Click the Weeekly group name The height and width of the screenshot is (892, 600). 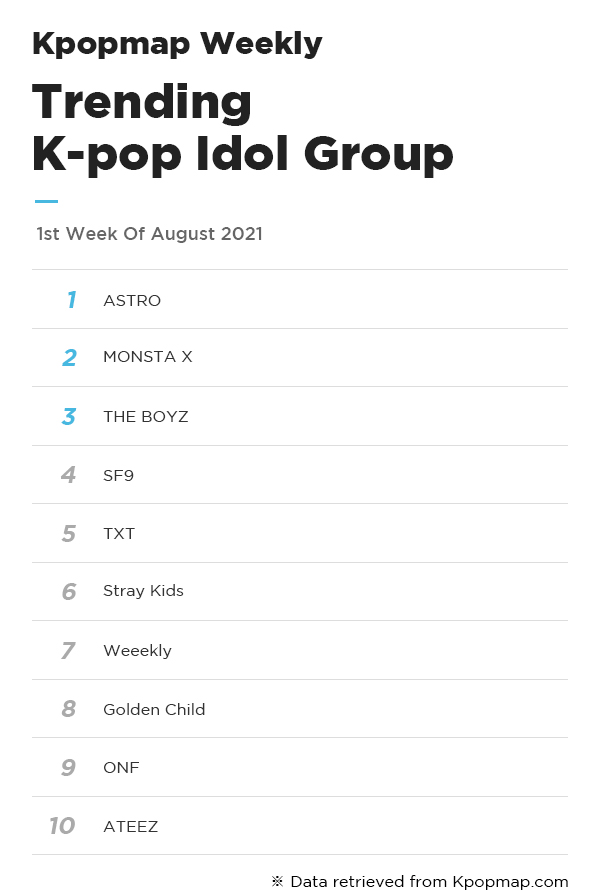[137, 650]
